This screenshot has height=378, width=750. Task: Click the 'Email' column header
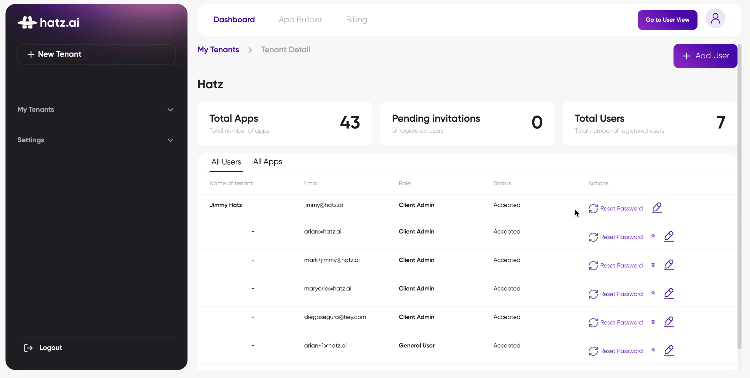tap(311, 183)
